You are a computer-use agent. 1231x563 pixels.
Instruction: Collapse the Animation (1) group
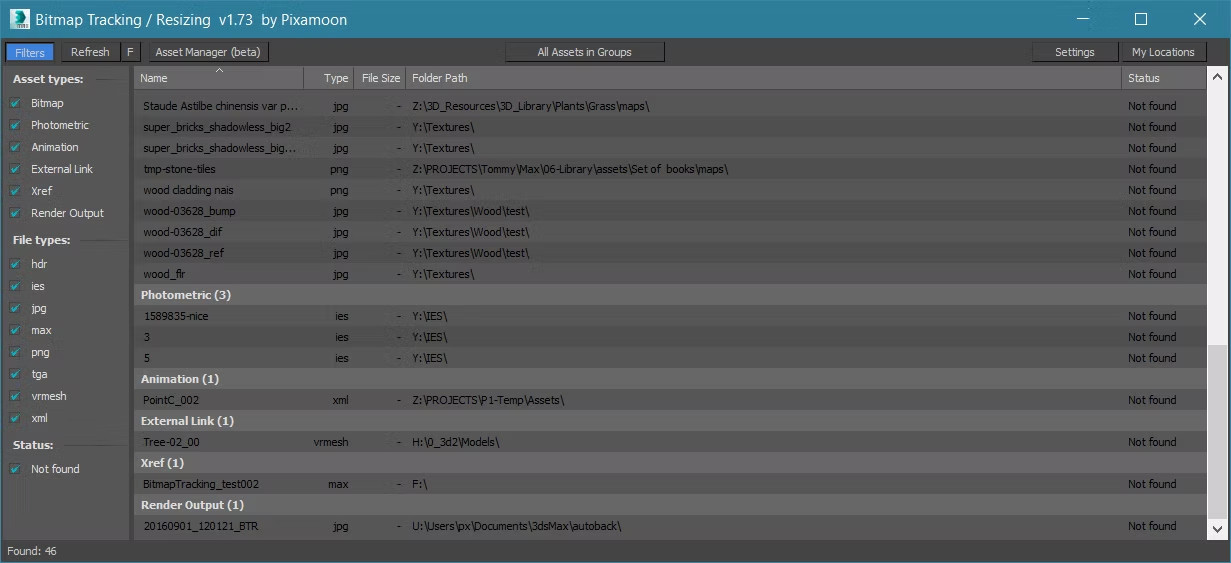coord(670,379)
